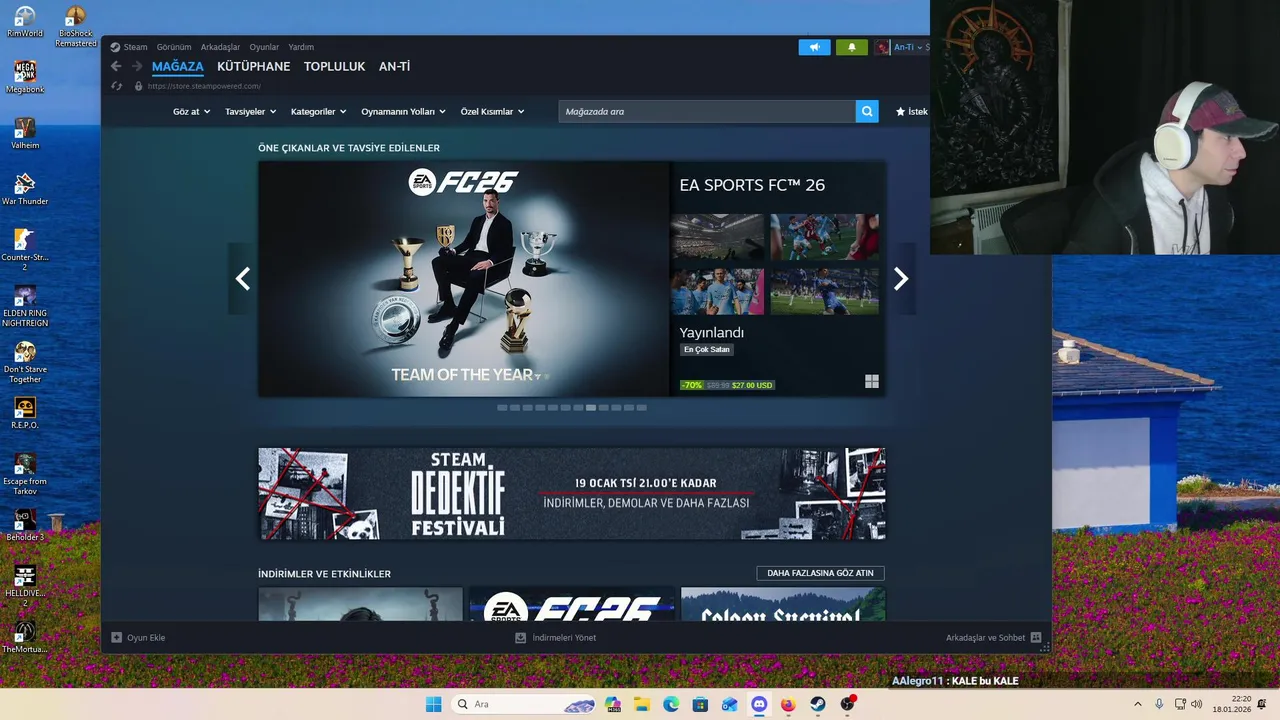The height and width of the screenshot is (720, 1280).
Task: Show next featured game in carousel
Action: (x=901, y=279)
